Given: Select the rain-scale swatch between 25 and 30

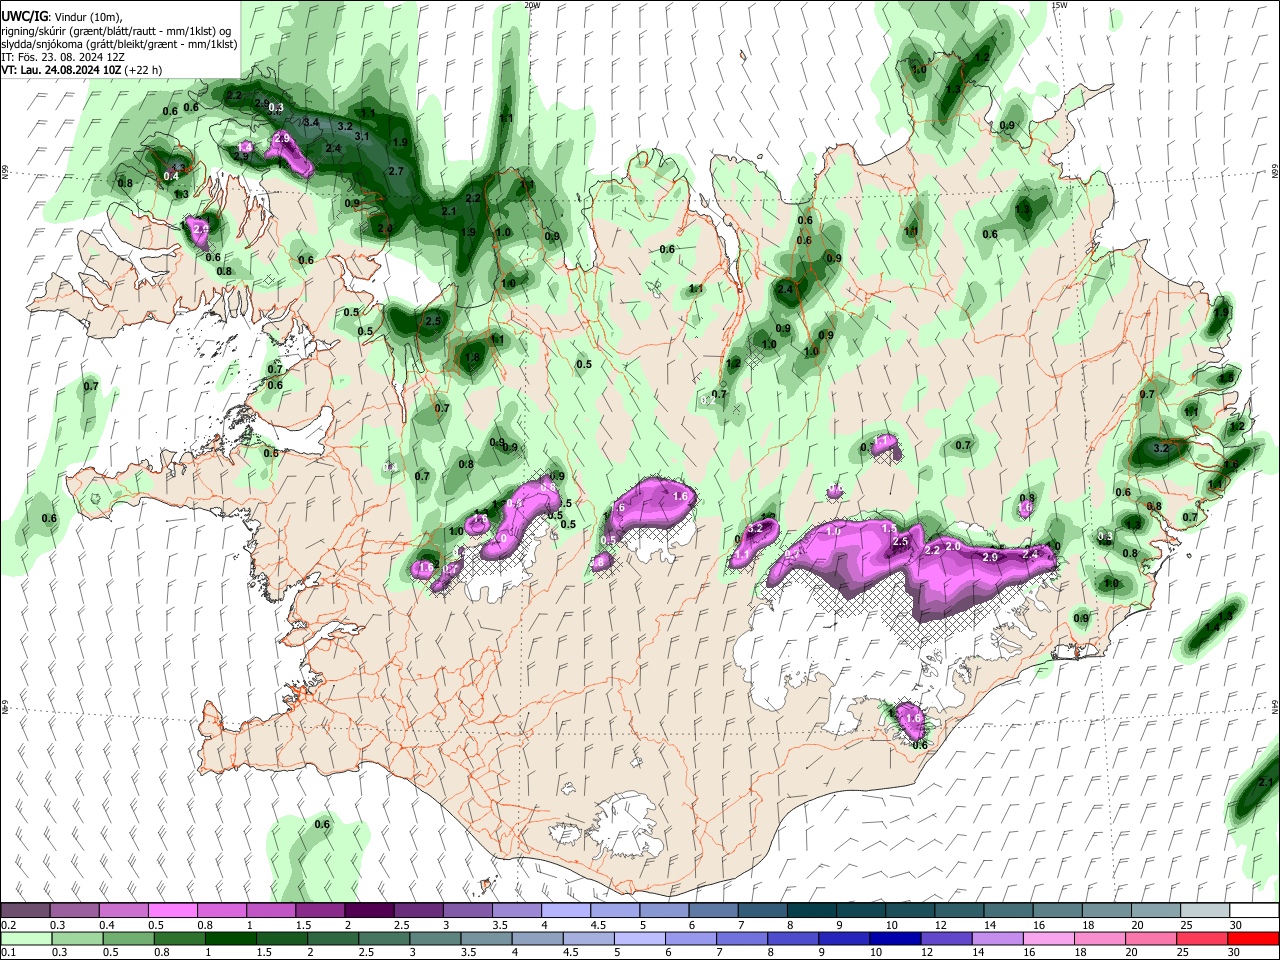Looking at the screenshot, I should tap(1201, 938).
